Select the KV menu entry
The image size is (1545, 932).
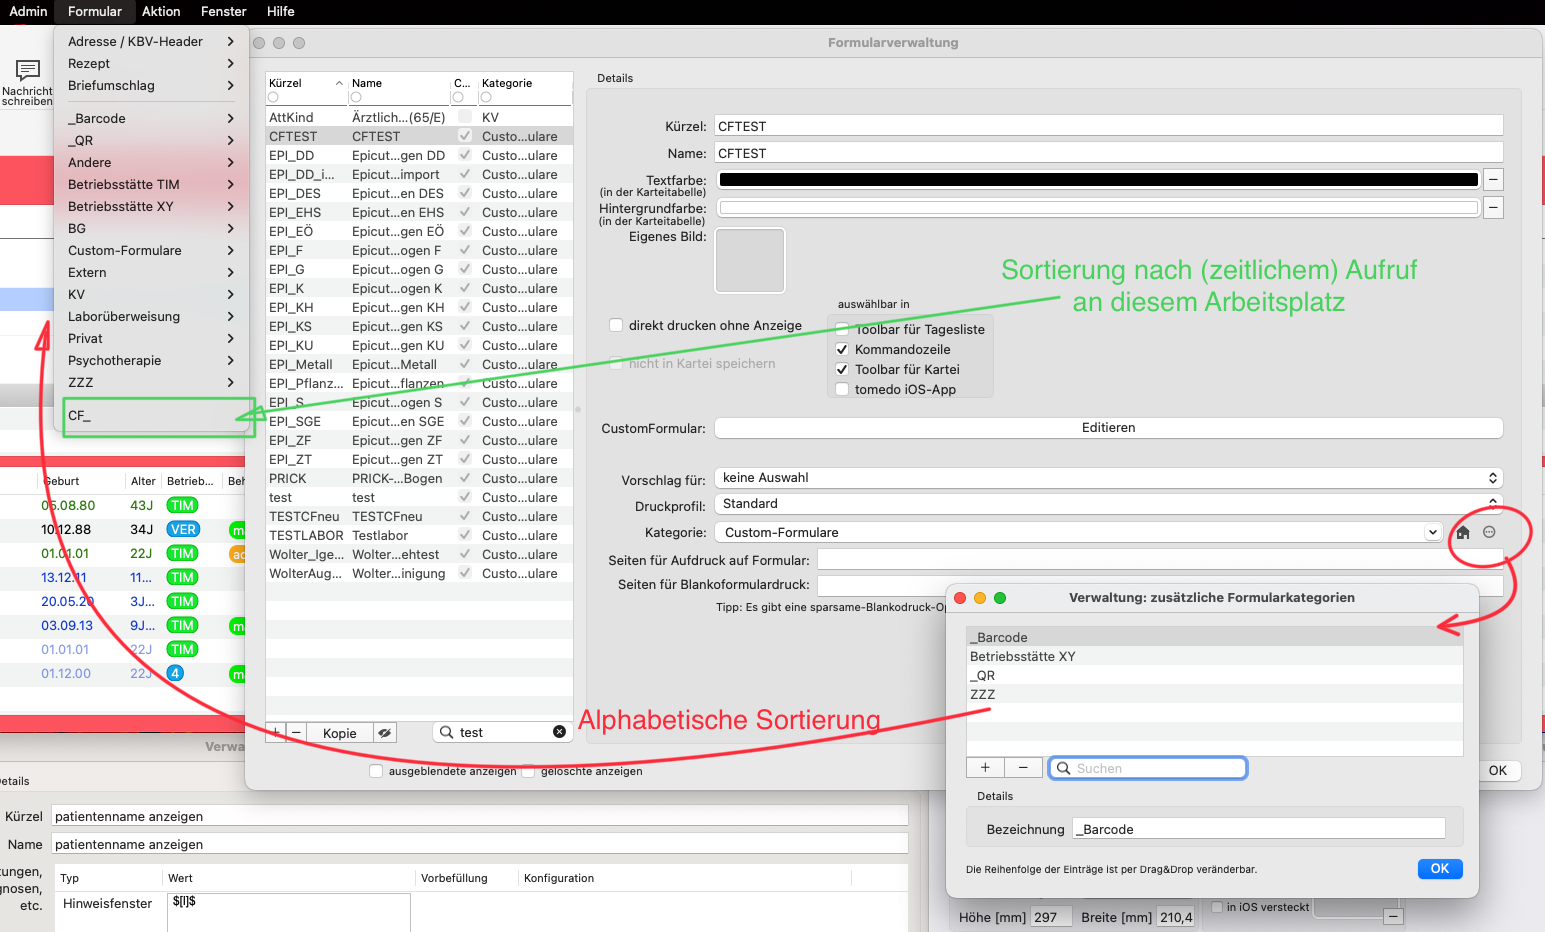click(x=150, y=294)
